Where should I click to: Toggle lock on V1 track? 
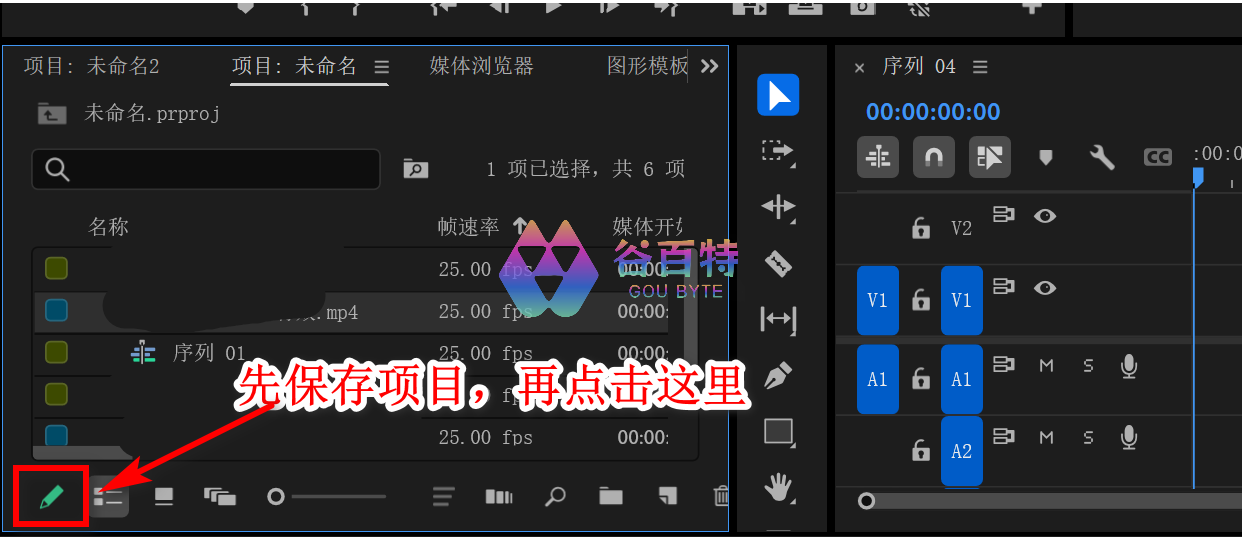(921, 300)
